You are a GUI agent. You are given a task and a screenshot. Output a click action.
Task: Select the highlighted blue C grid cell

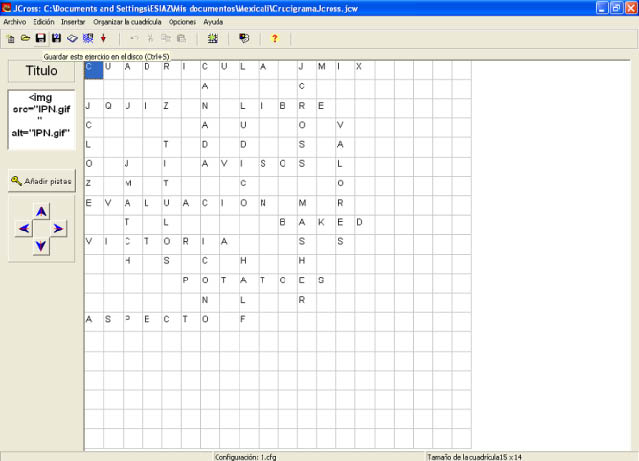[x=94, y=70]
